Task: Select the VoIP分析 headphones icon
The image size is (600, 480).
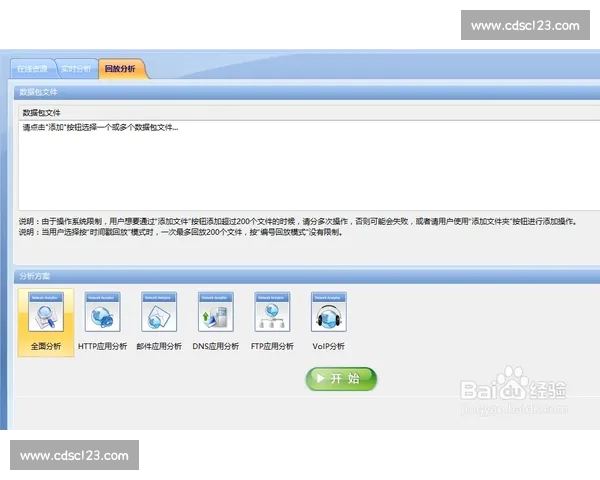Action: pyautogui.click(x=329, y=312)
